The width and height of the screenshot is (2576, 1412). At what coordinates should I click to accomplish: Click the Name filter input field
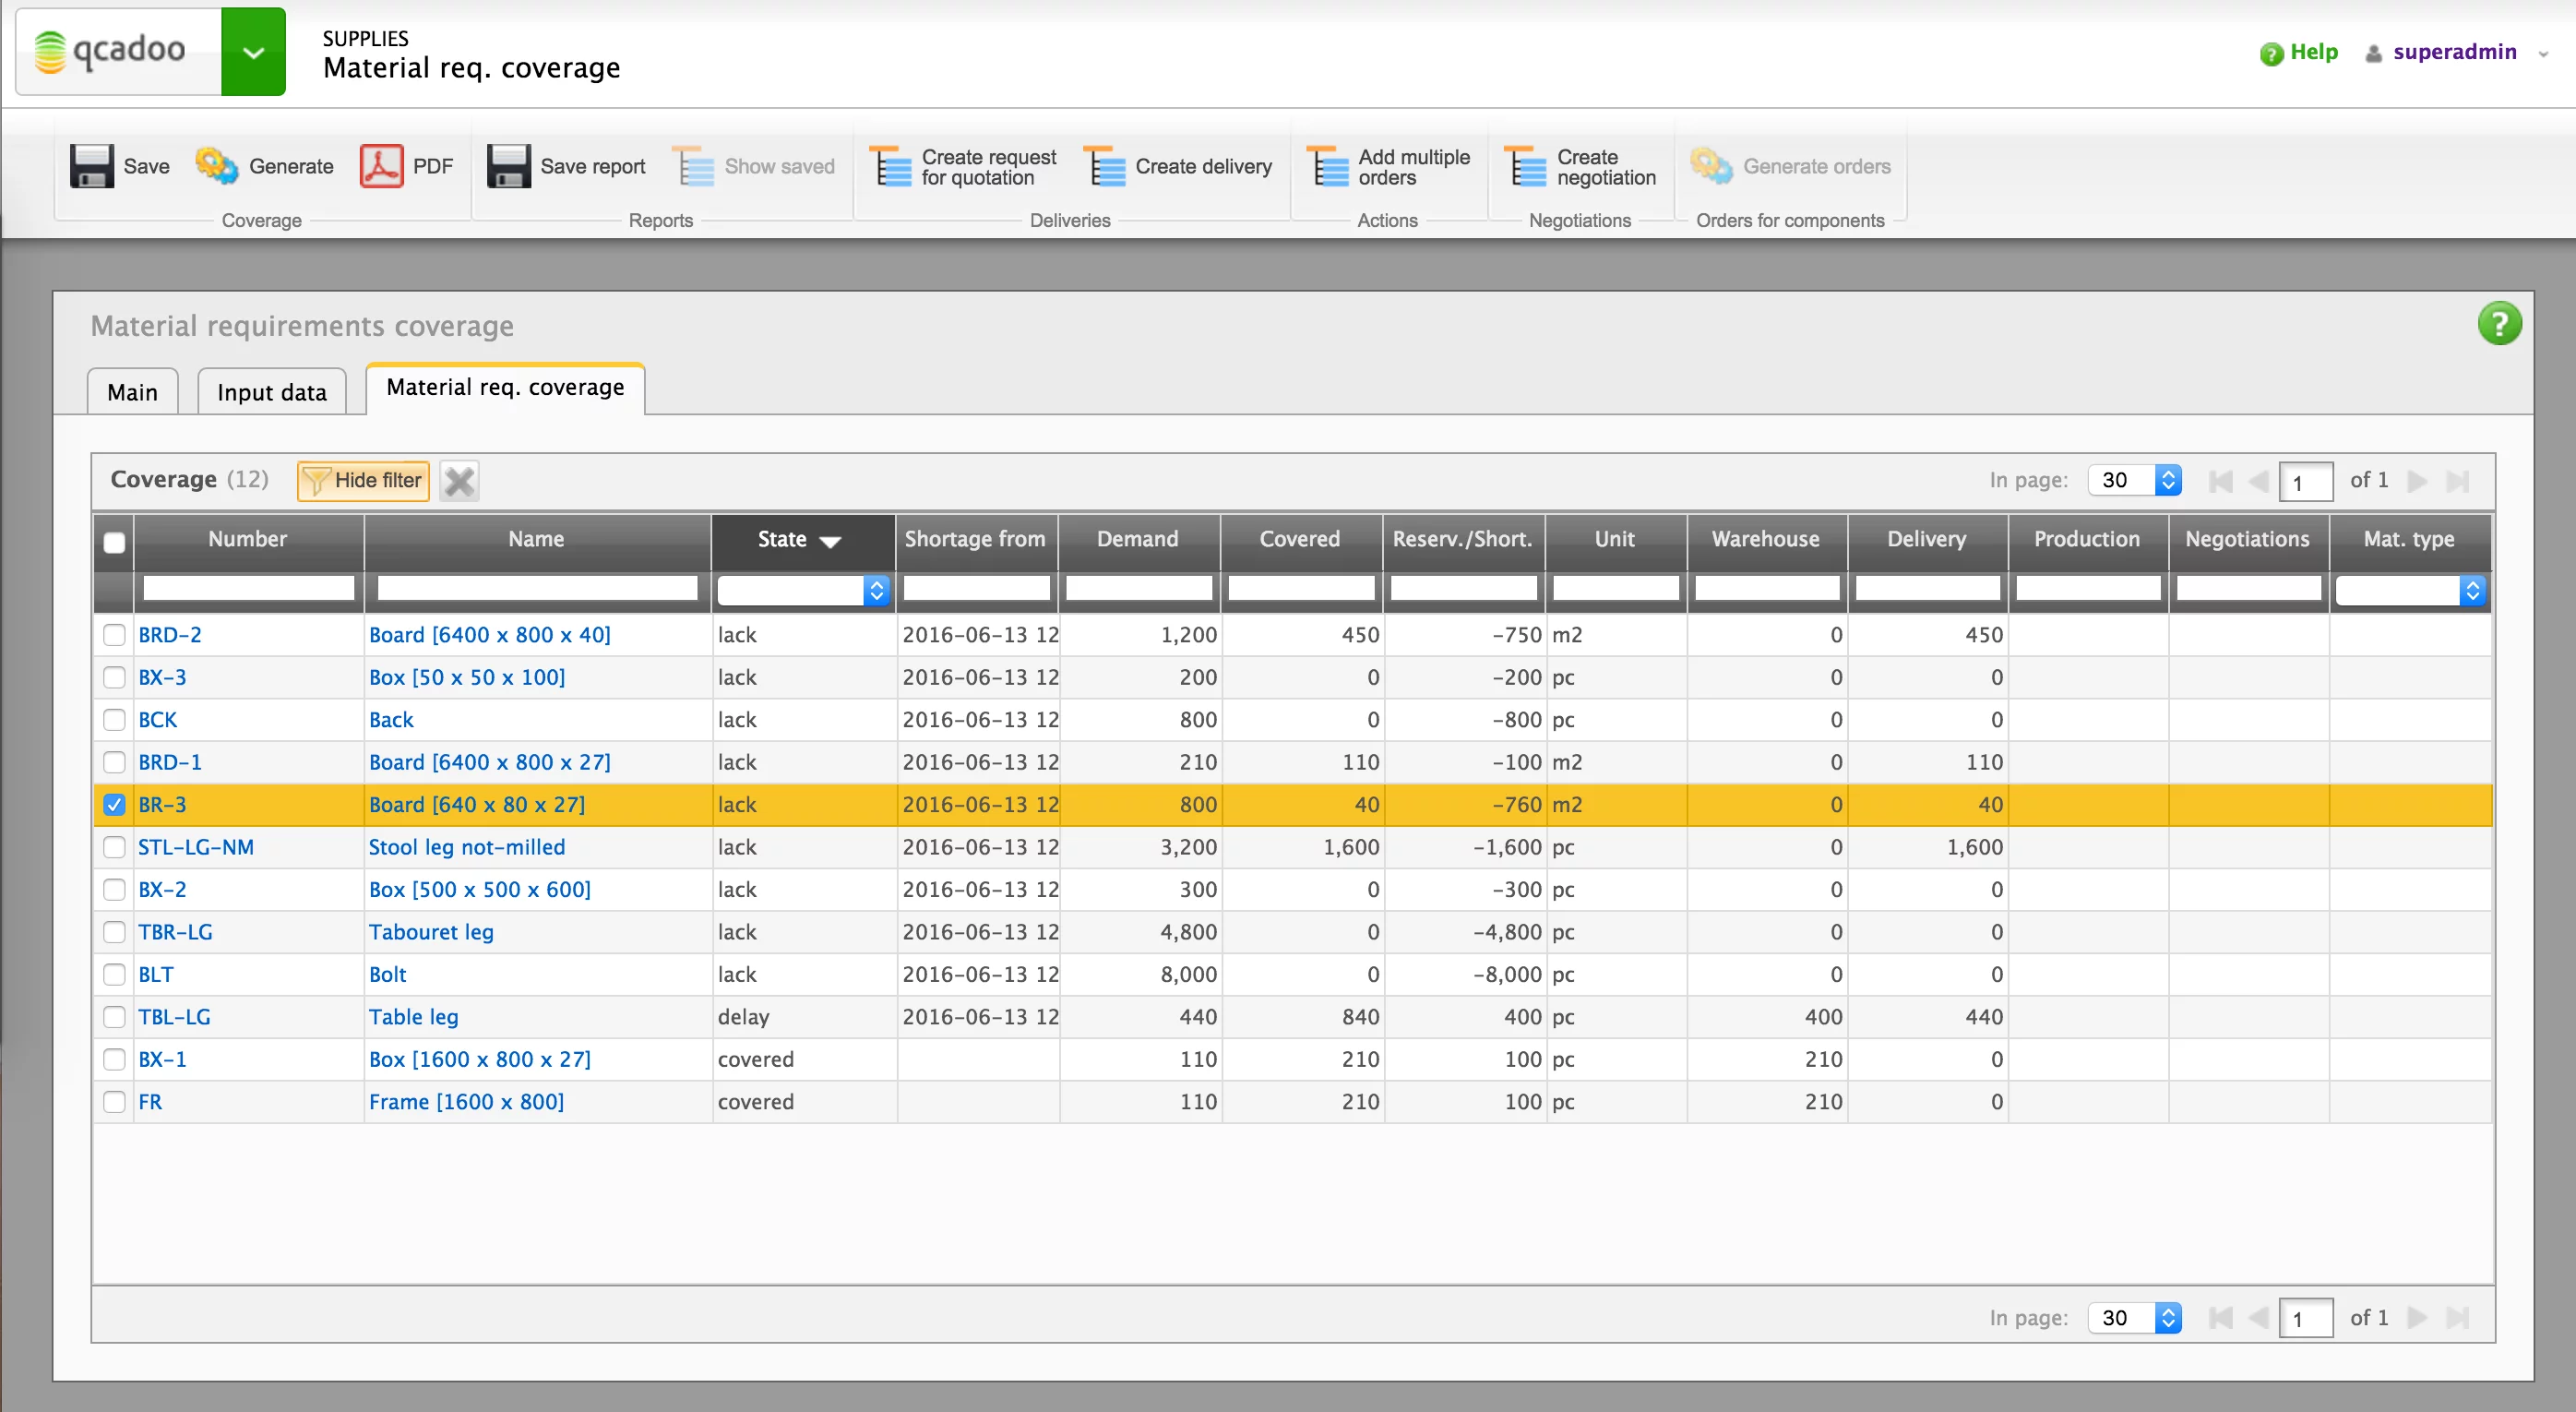click(537, 589)
